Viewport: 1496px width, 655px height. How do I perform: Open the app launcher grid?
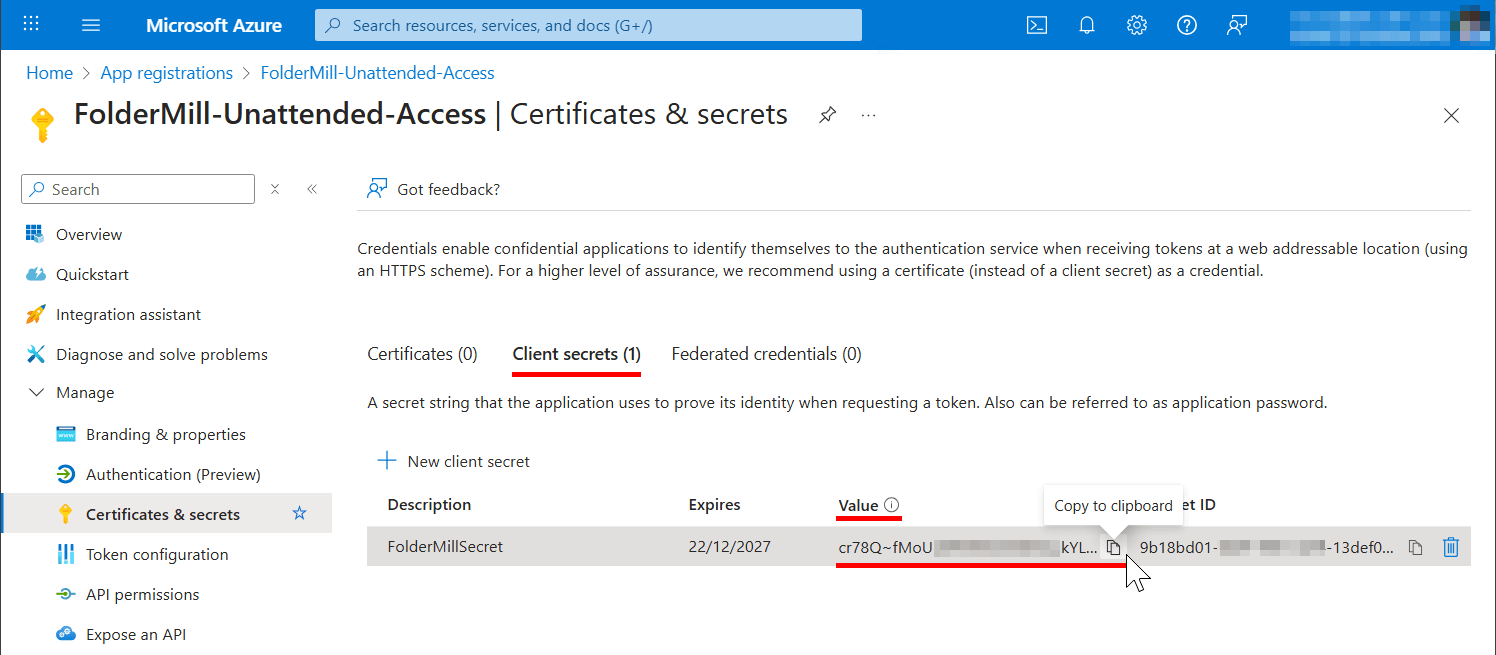pyautogui.click(x=30, y=23)
